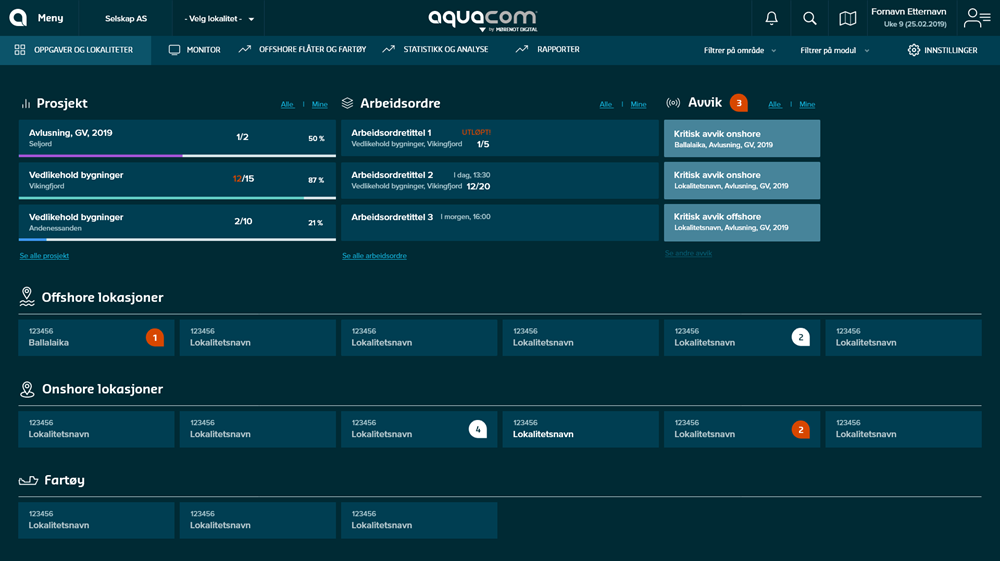Click the Andenessanden location text
This screenshot has height=561, width=1000.
pyautogui.click(x=55, y=228)
